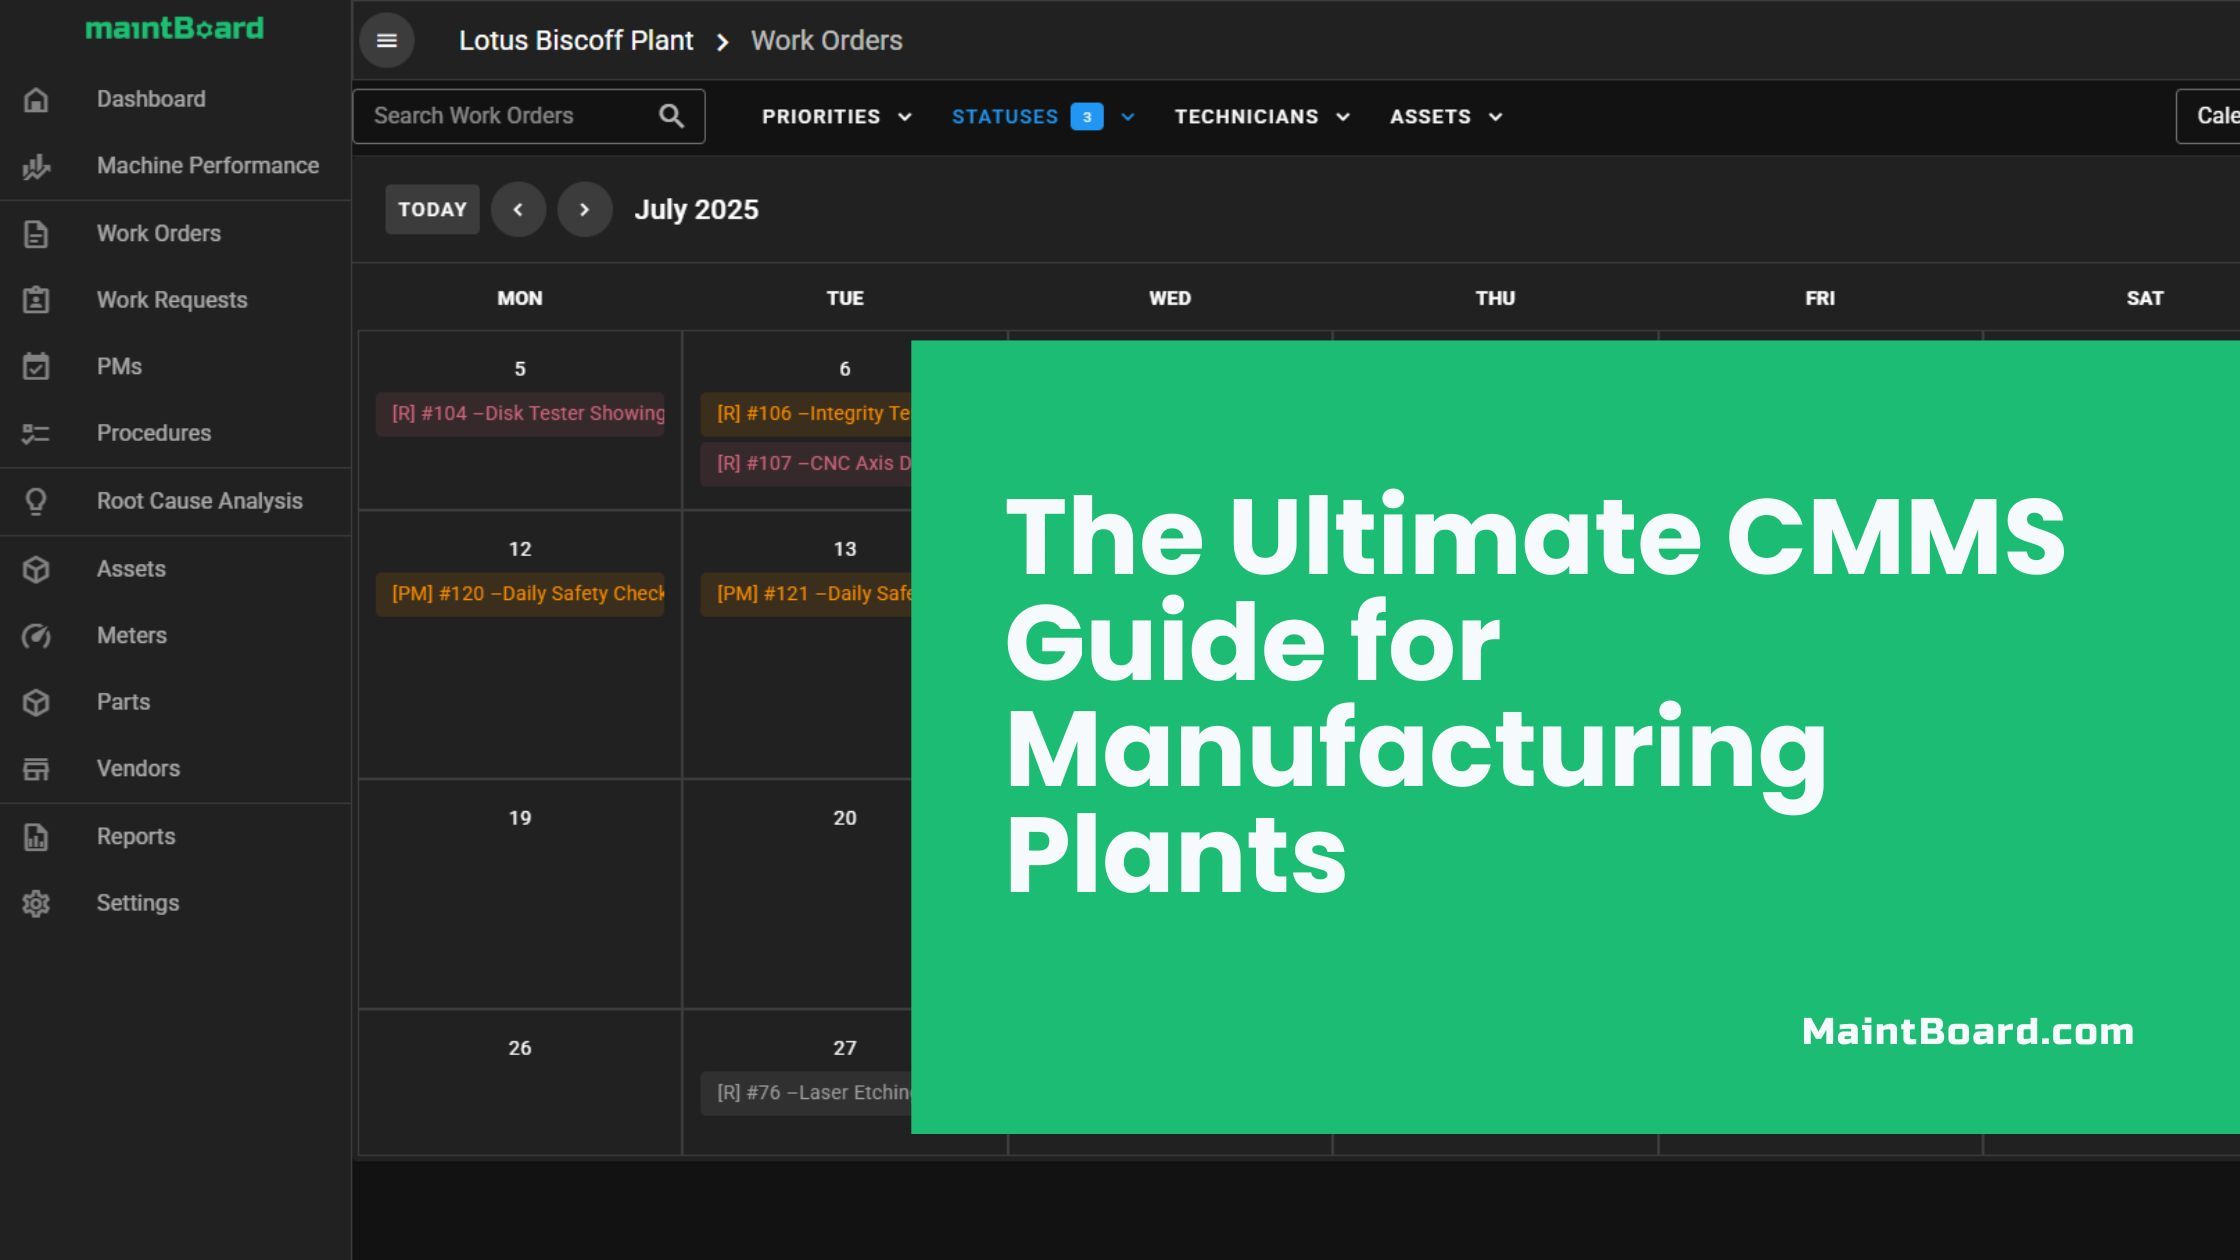Click the search magnifier icon
The height and width of the screenshot is (1260, 2240).
pyautogui.click(x=670, y=115)
